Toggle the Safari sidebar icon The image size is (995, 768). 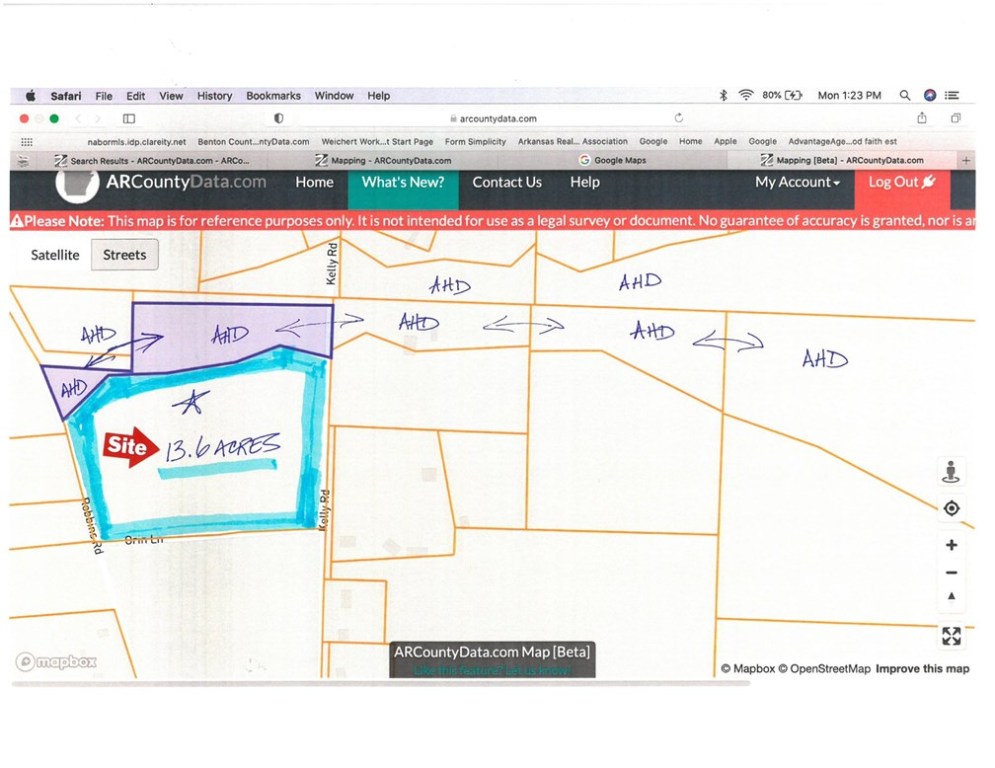pos(129,119)
